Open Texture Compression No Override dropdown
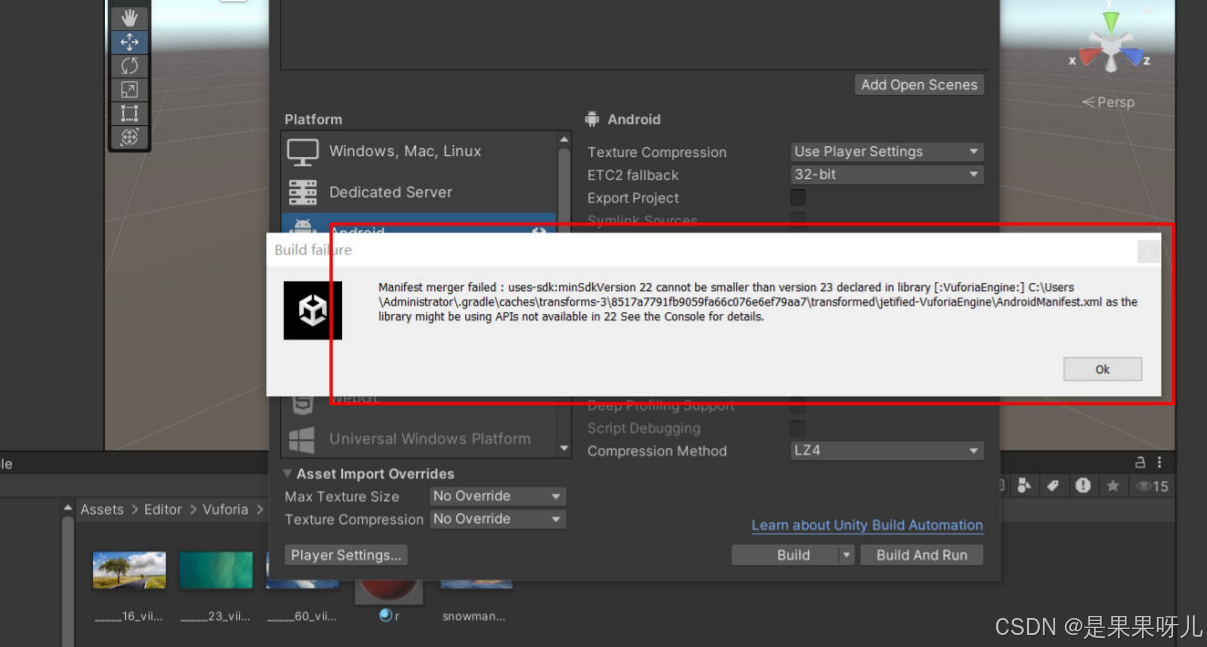The image size is (1207, 647). pos(498,519)
